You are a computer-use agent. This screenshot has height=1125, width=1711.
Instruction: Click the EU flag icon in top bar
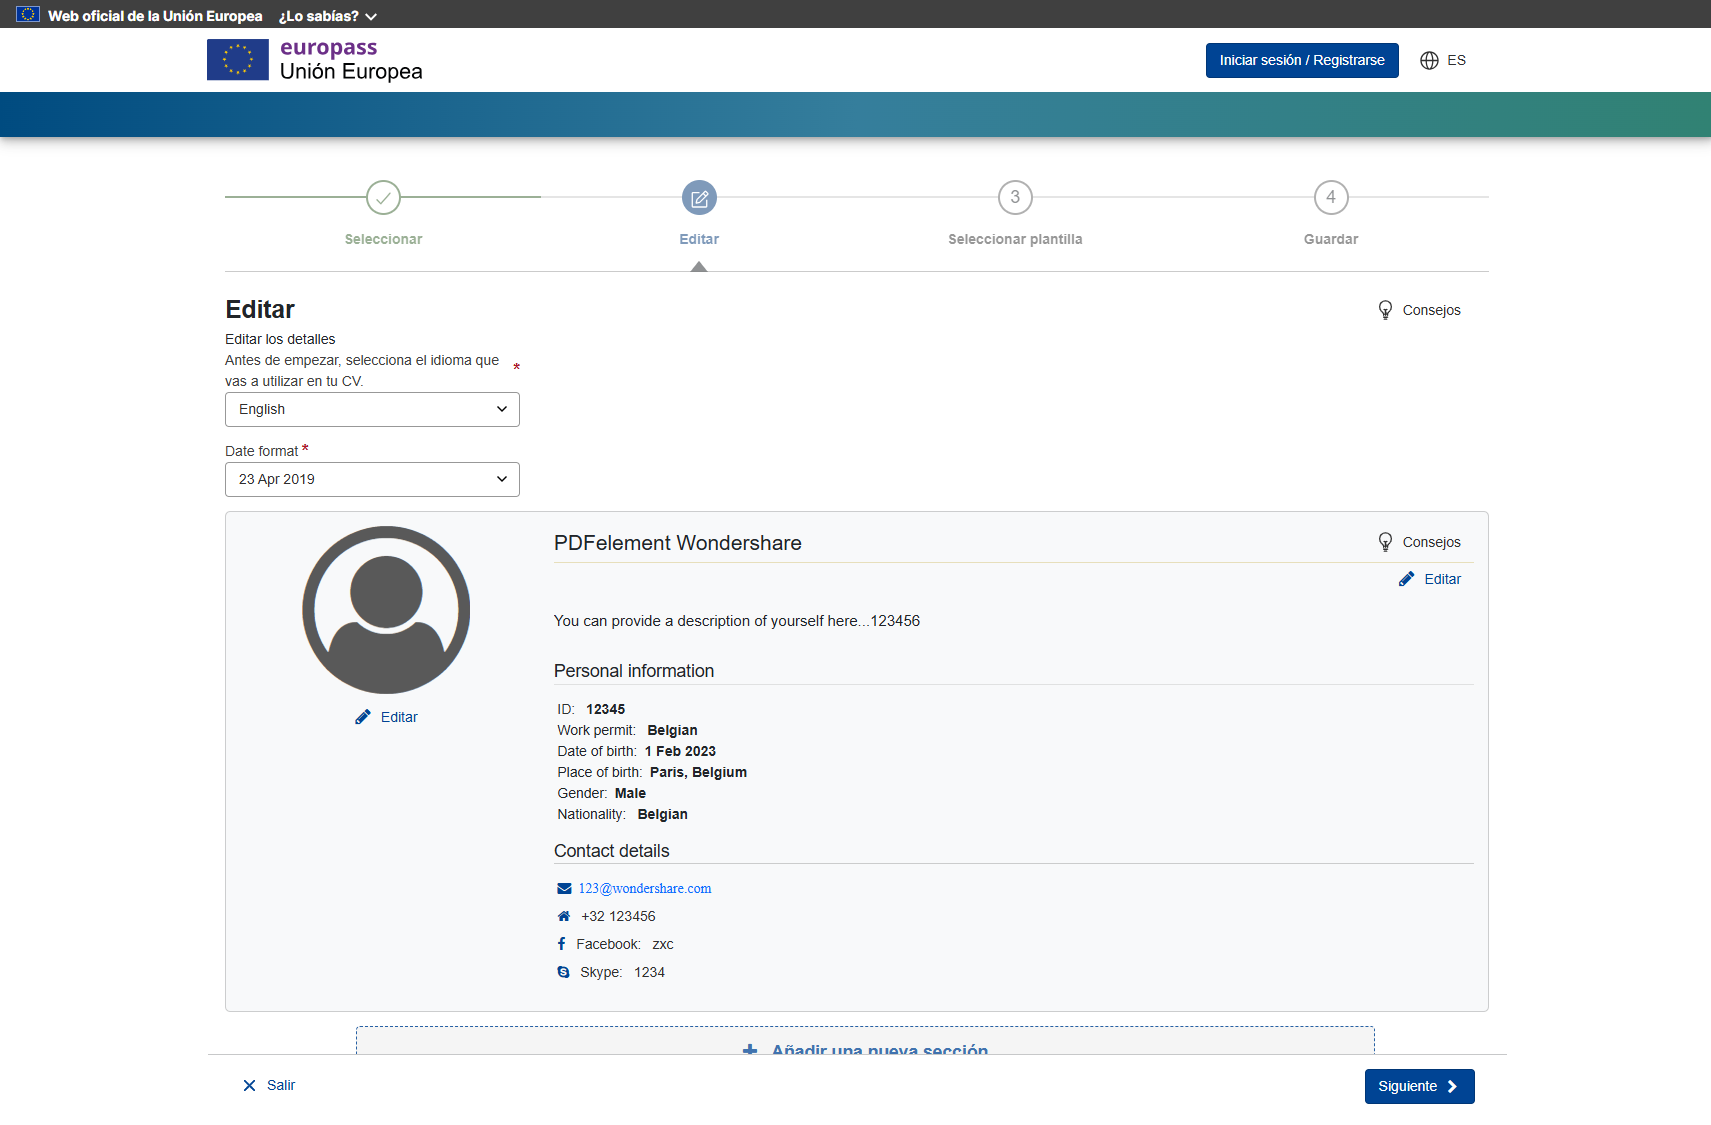(x=28, y=15)
